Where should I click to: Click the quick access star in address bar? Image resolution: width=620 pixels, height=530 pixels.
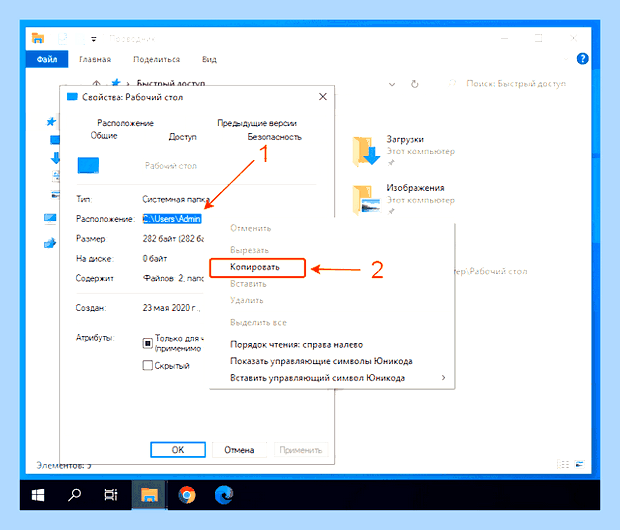tap(116, 83)
